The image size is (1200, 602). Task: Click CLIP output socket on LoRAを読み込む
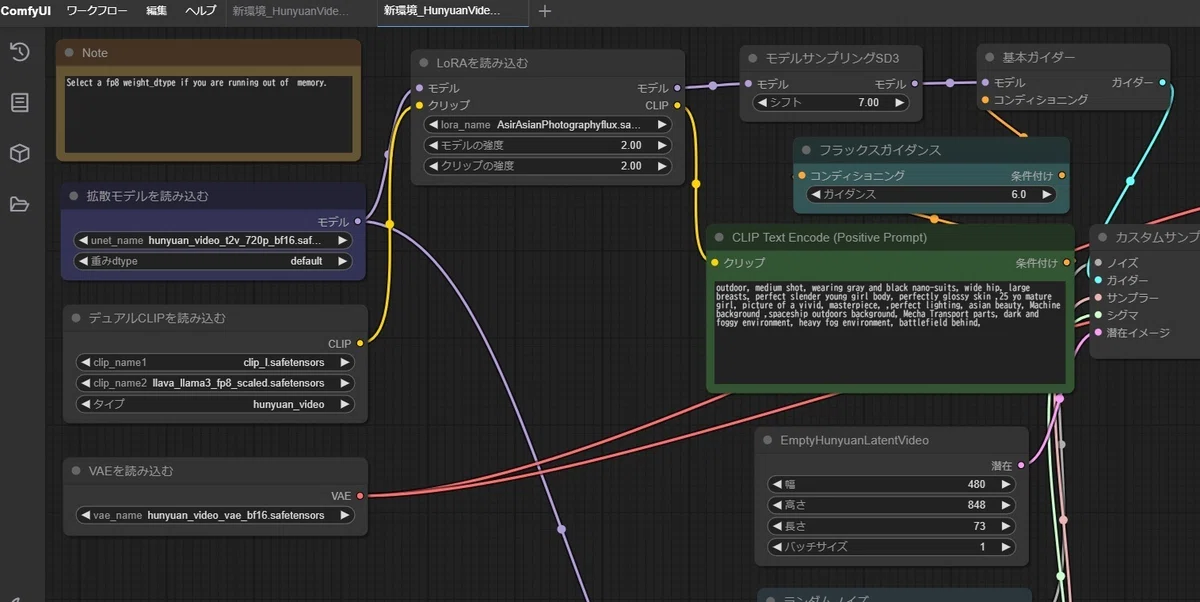coord(677,105)
